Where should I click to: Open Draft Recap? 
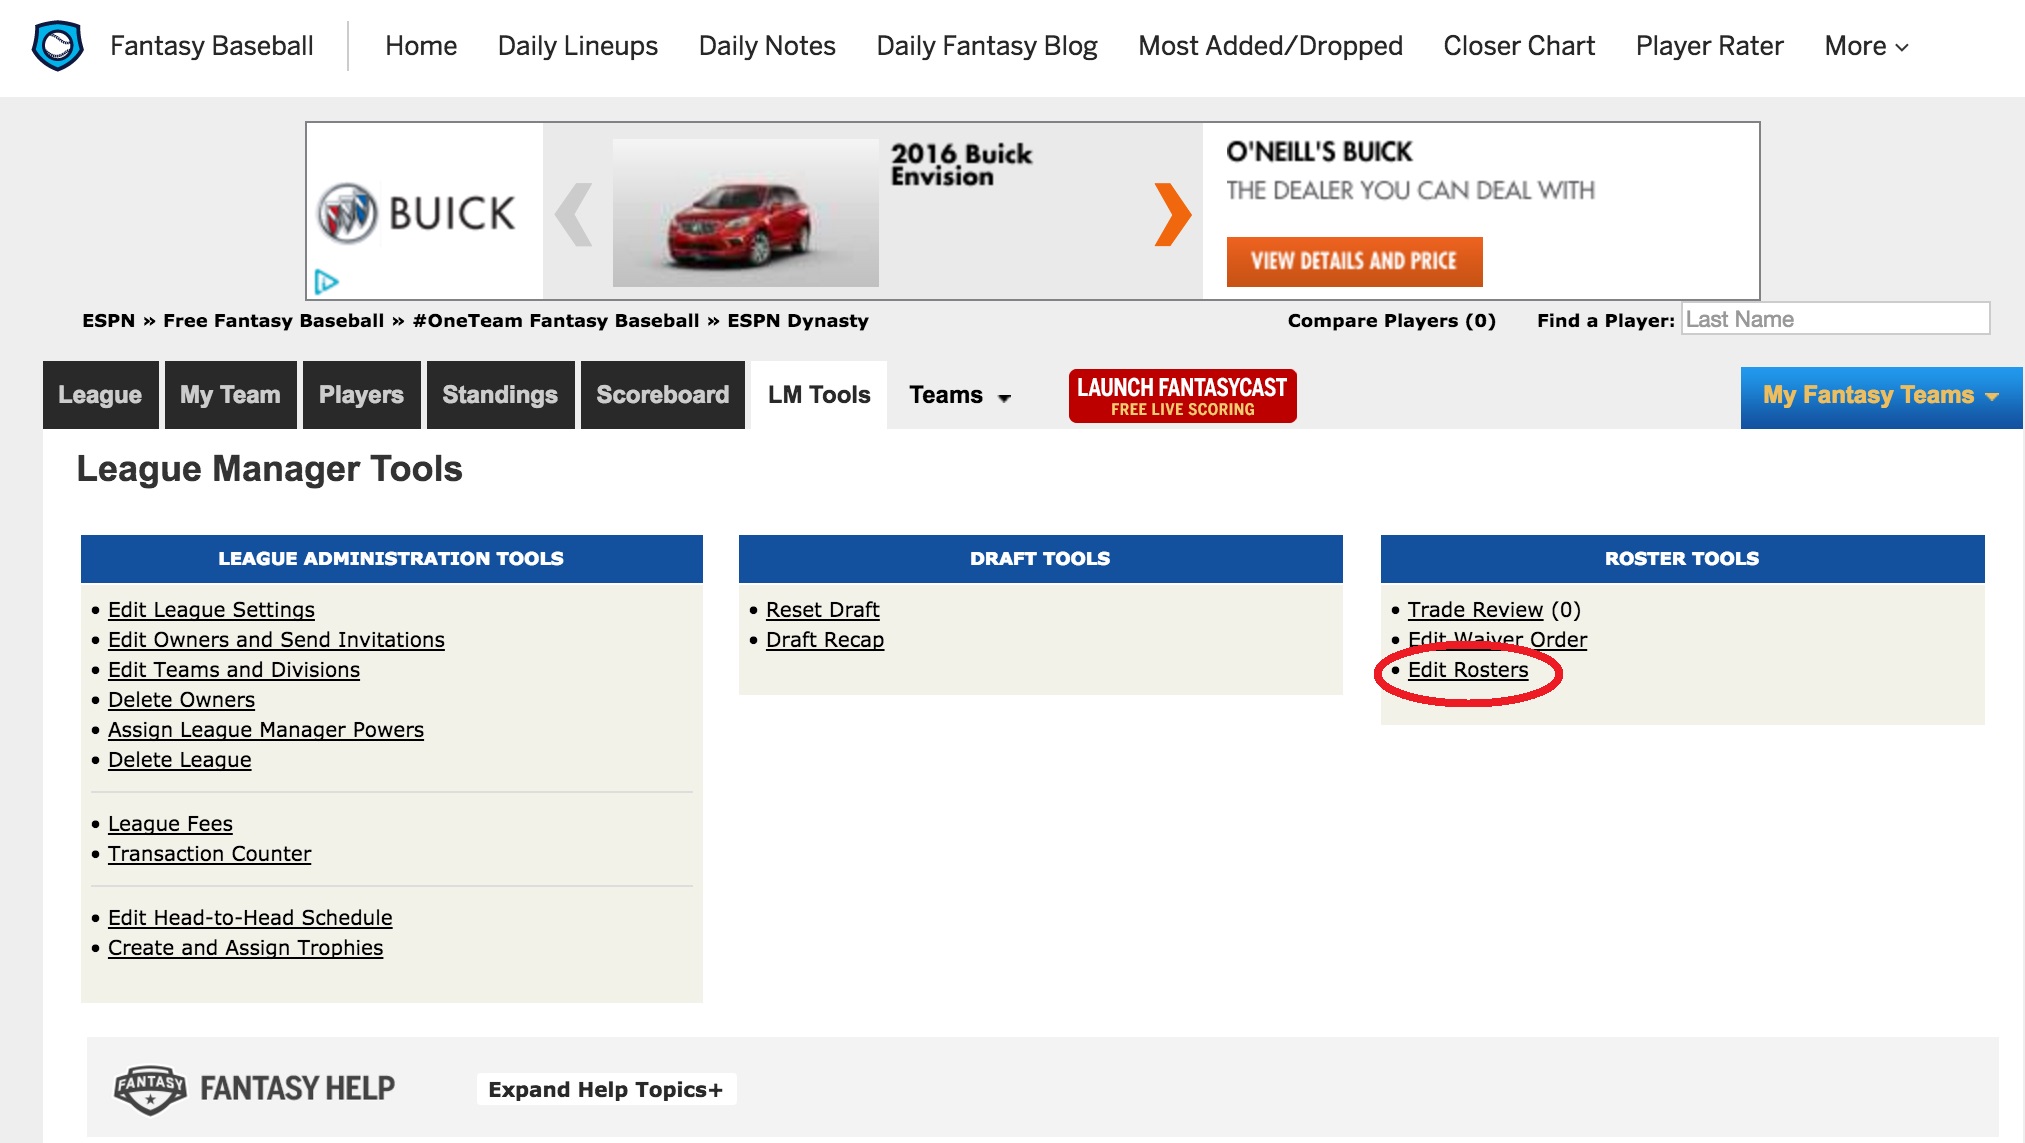825,640
